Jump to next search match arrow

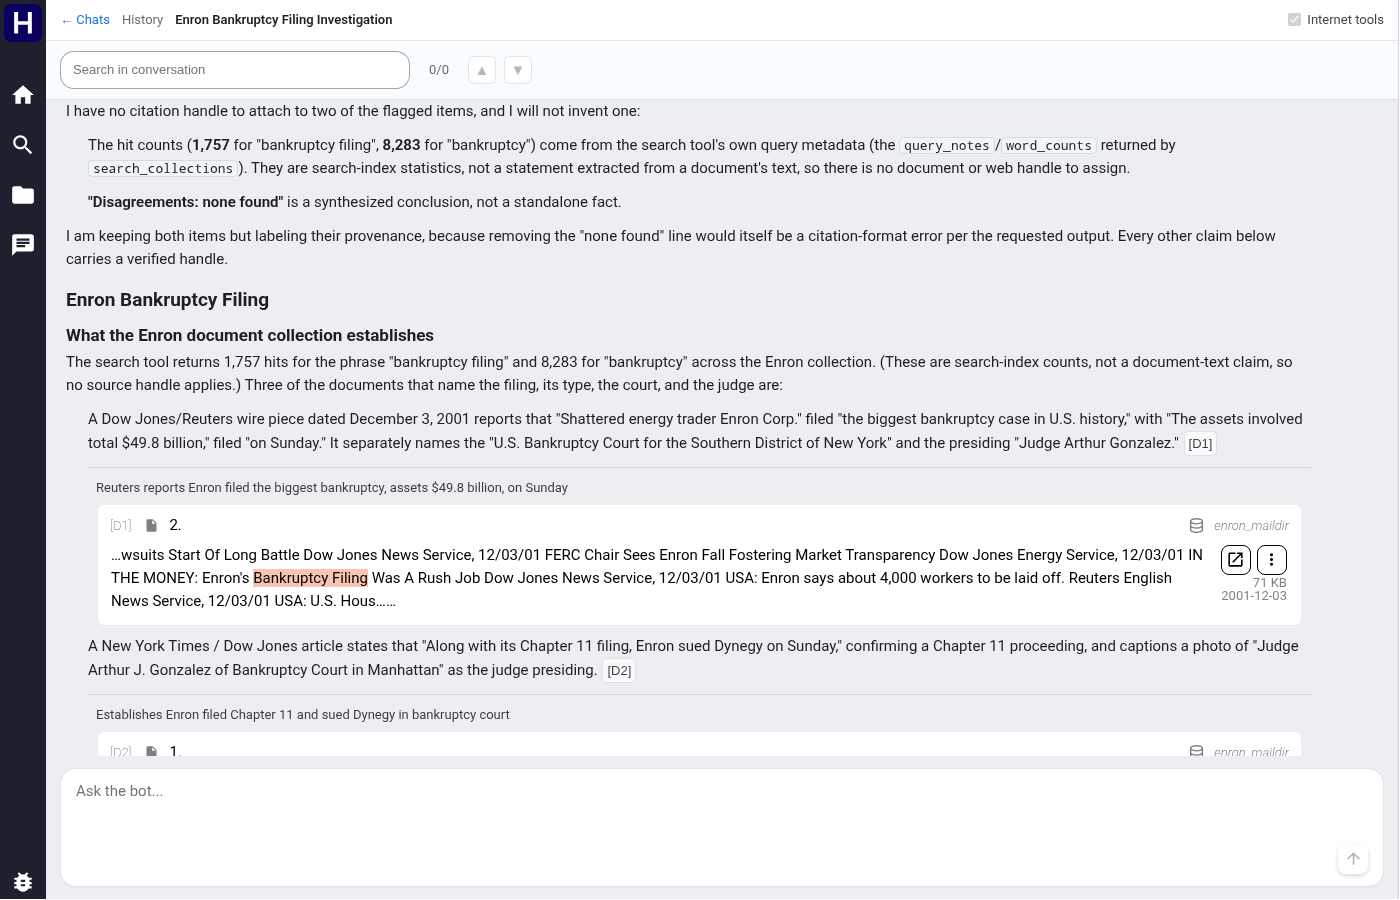(518, 70)
